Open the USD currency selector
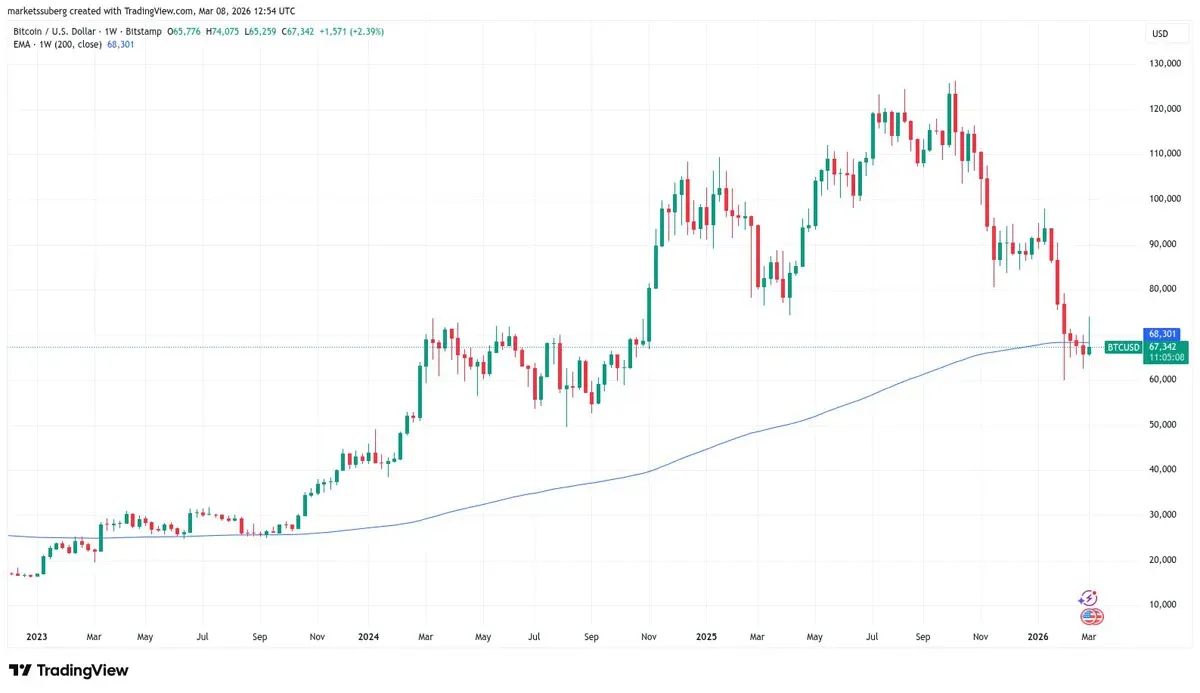This screenshot has width=1200, height=693. (x=1165, y=33)
